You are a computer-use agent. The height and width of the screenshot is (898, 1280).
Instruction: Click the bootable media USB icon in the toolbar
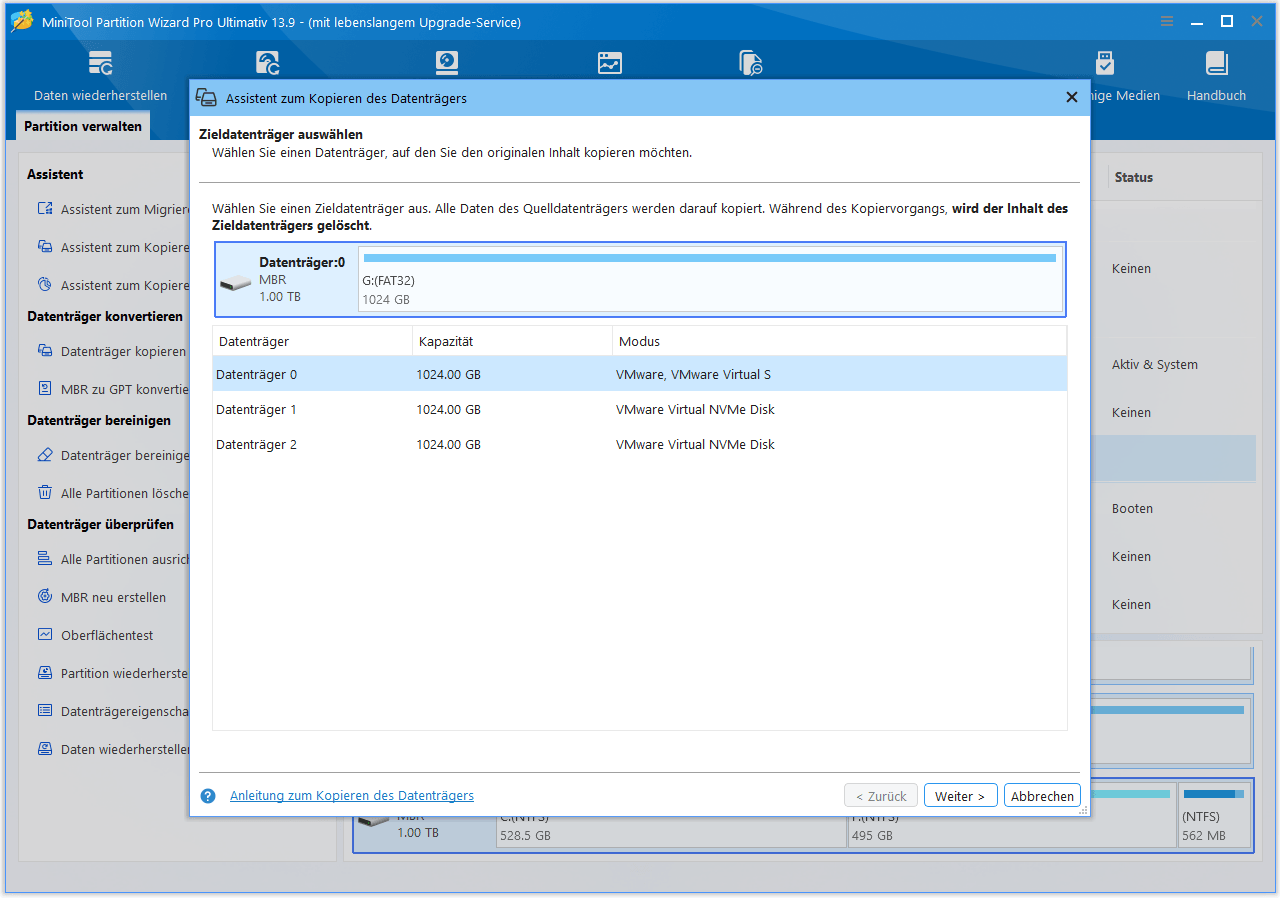point(1104,64)
